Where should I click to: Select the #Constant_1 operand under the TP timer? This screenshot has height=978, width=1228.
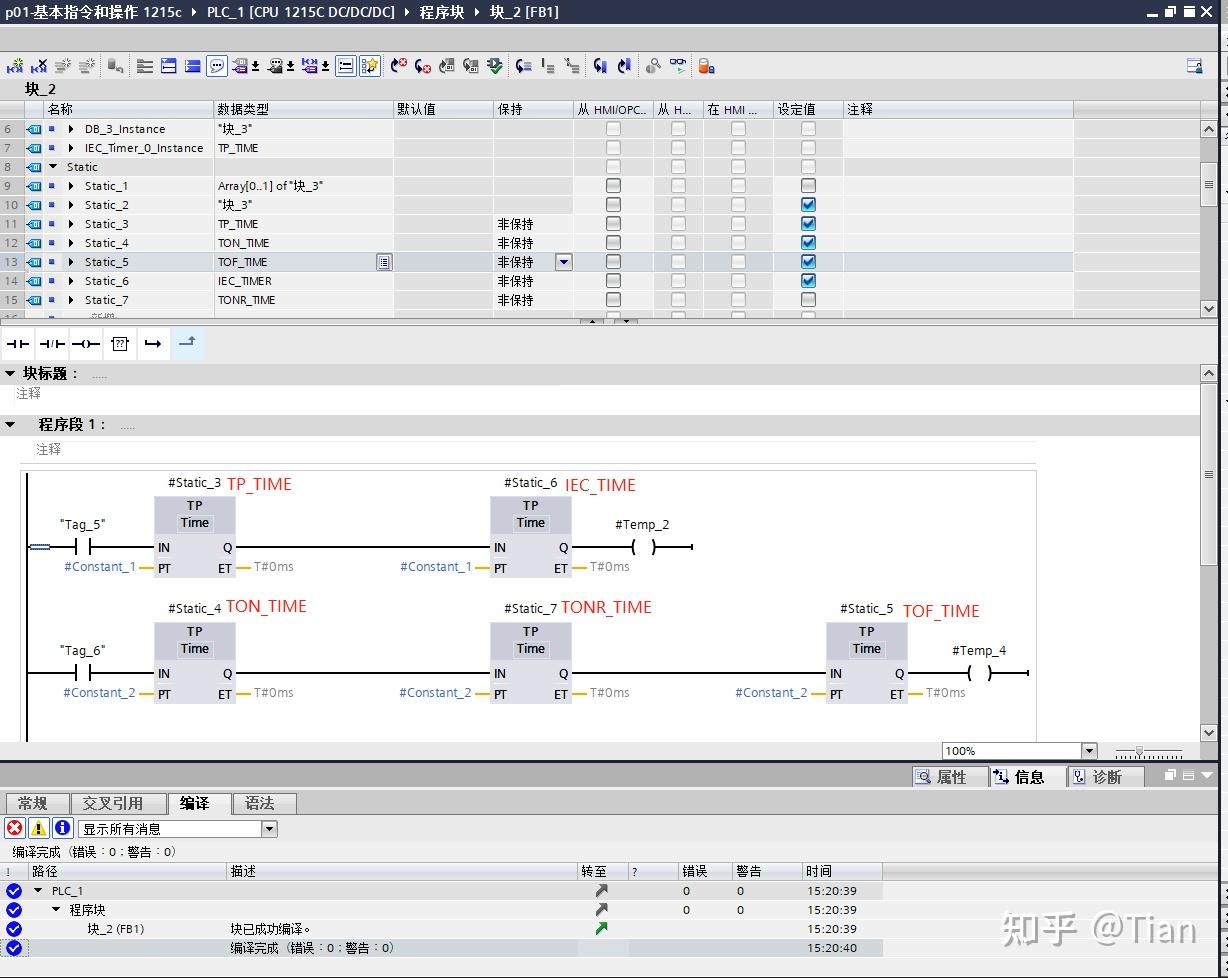tap(100, 566)
